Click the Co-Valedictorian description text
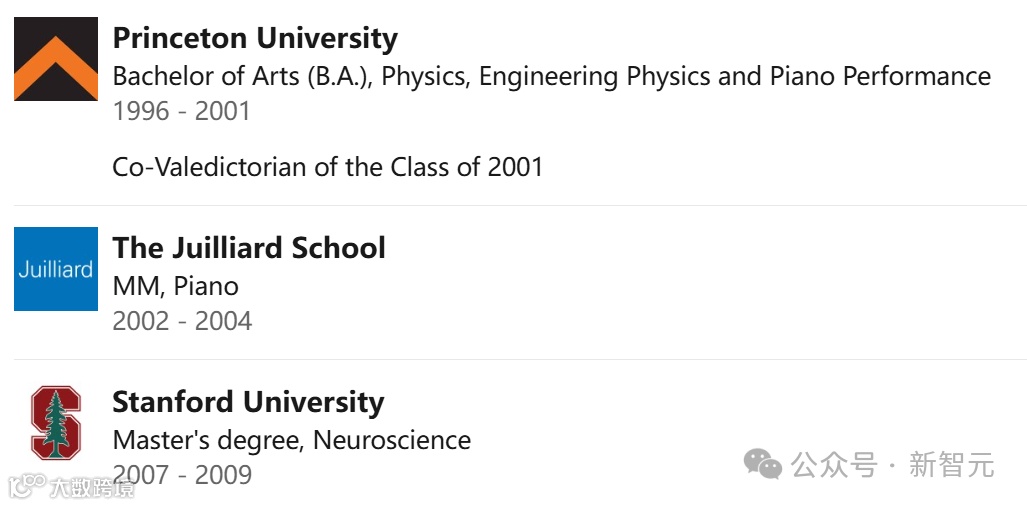Image resolution: width=1027 pixels, height=506 pixels. 327,167
